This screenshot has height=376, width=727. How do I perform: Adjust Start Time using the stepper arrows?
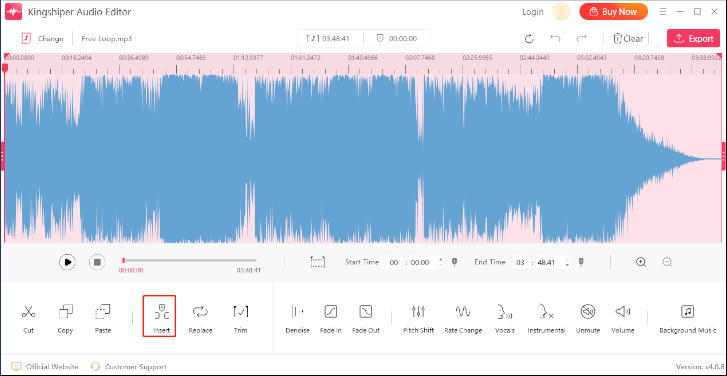[x=440, y=262]
